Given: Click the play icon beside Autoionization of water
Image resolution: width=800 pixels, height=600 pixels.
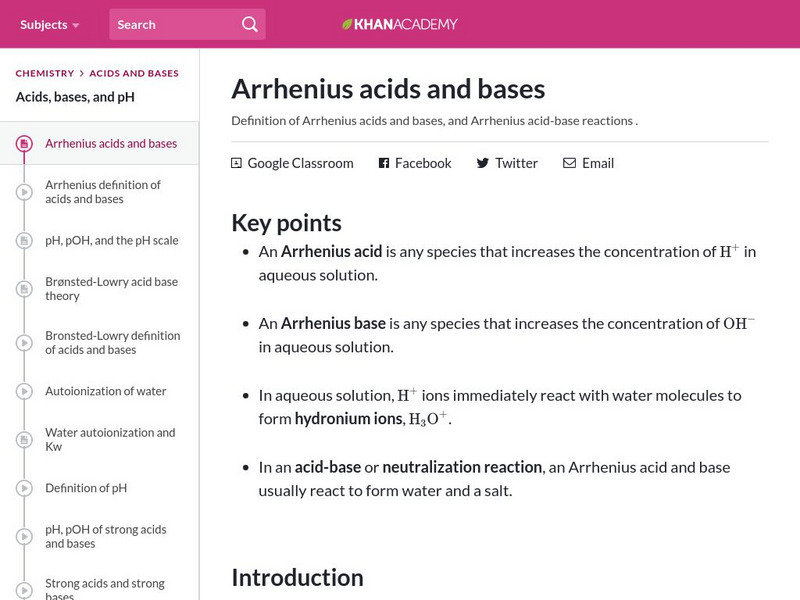Looking at the screenshot, I should [24, 391].
